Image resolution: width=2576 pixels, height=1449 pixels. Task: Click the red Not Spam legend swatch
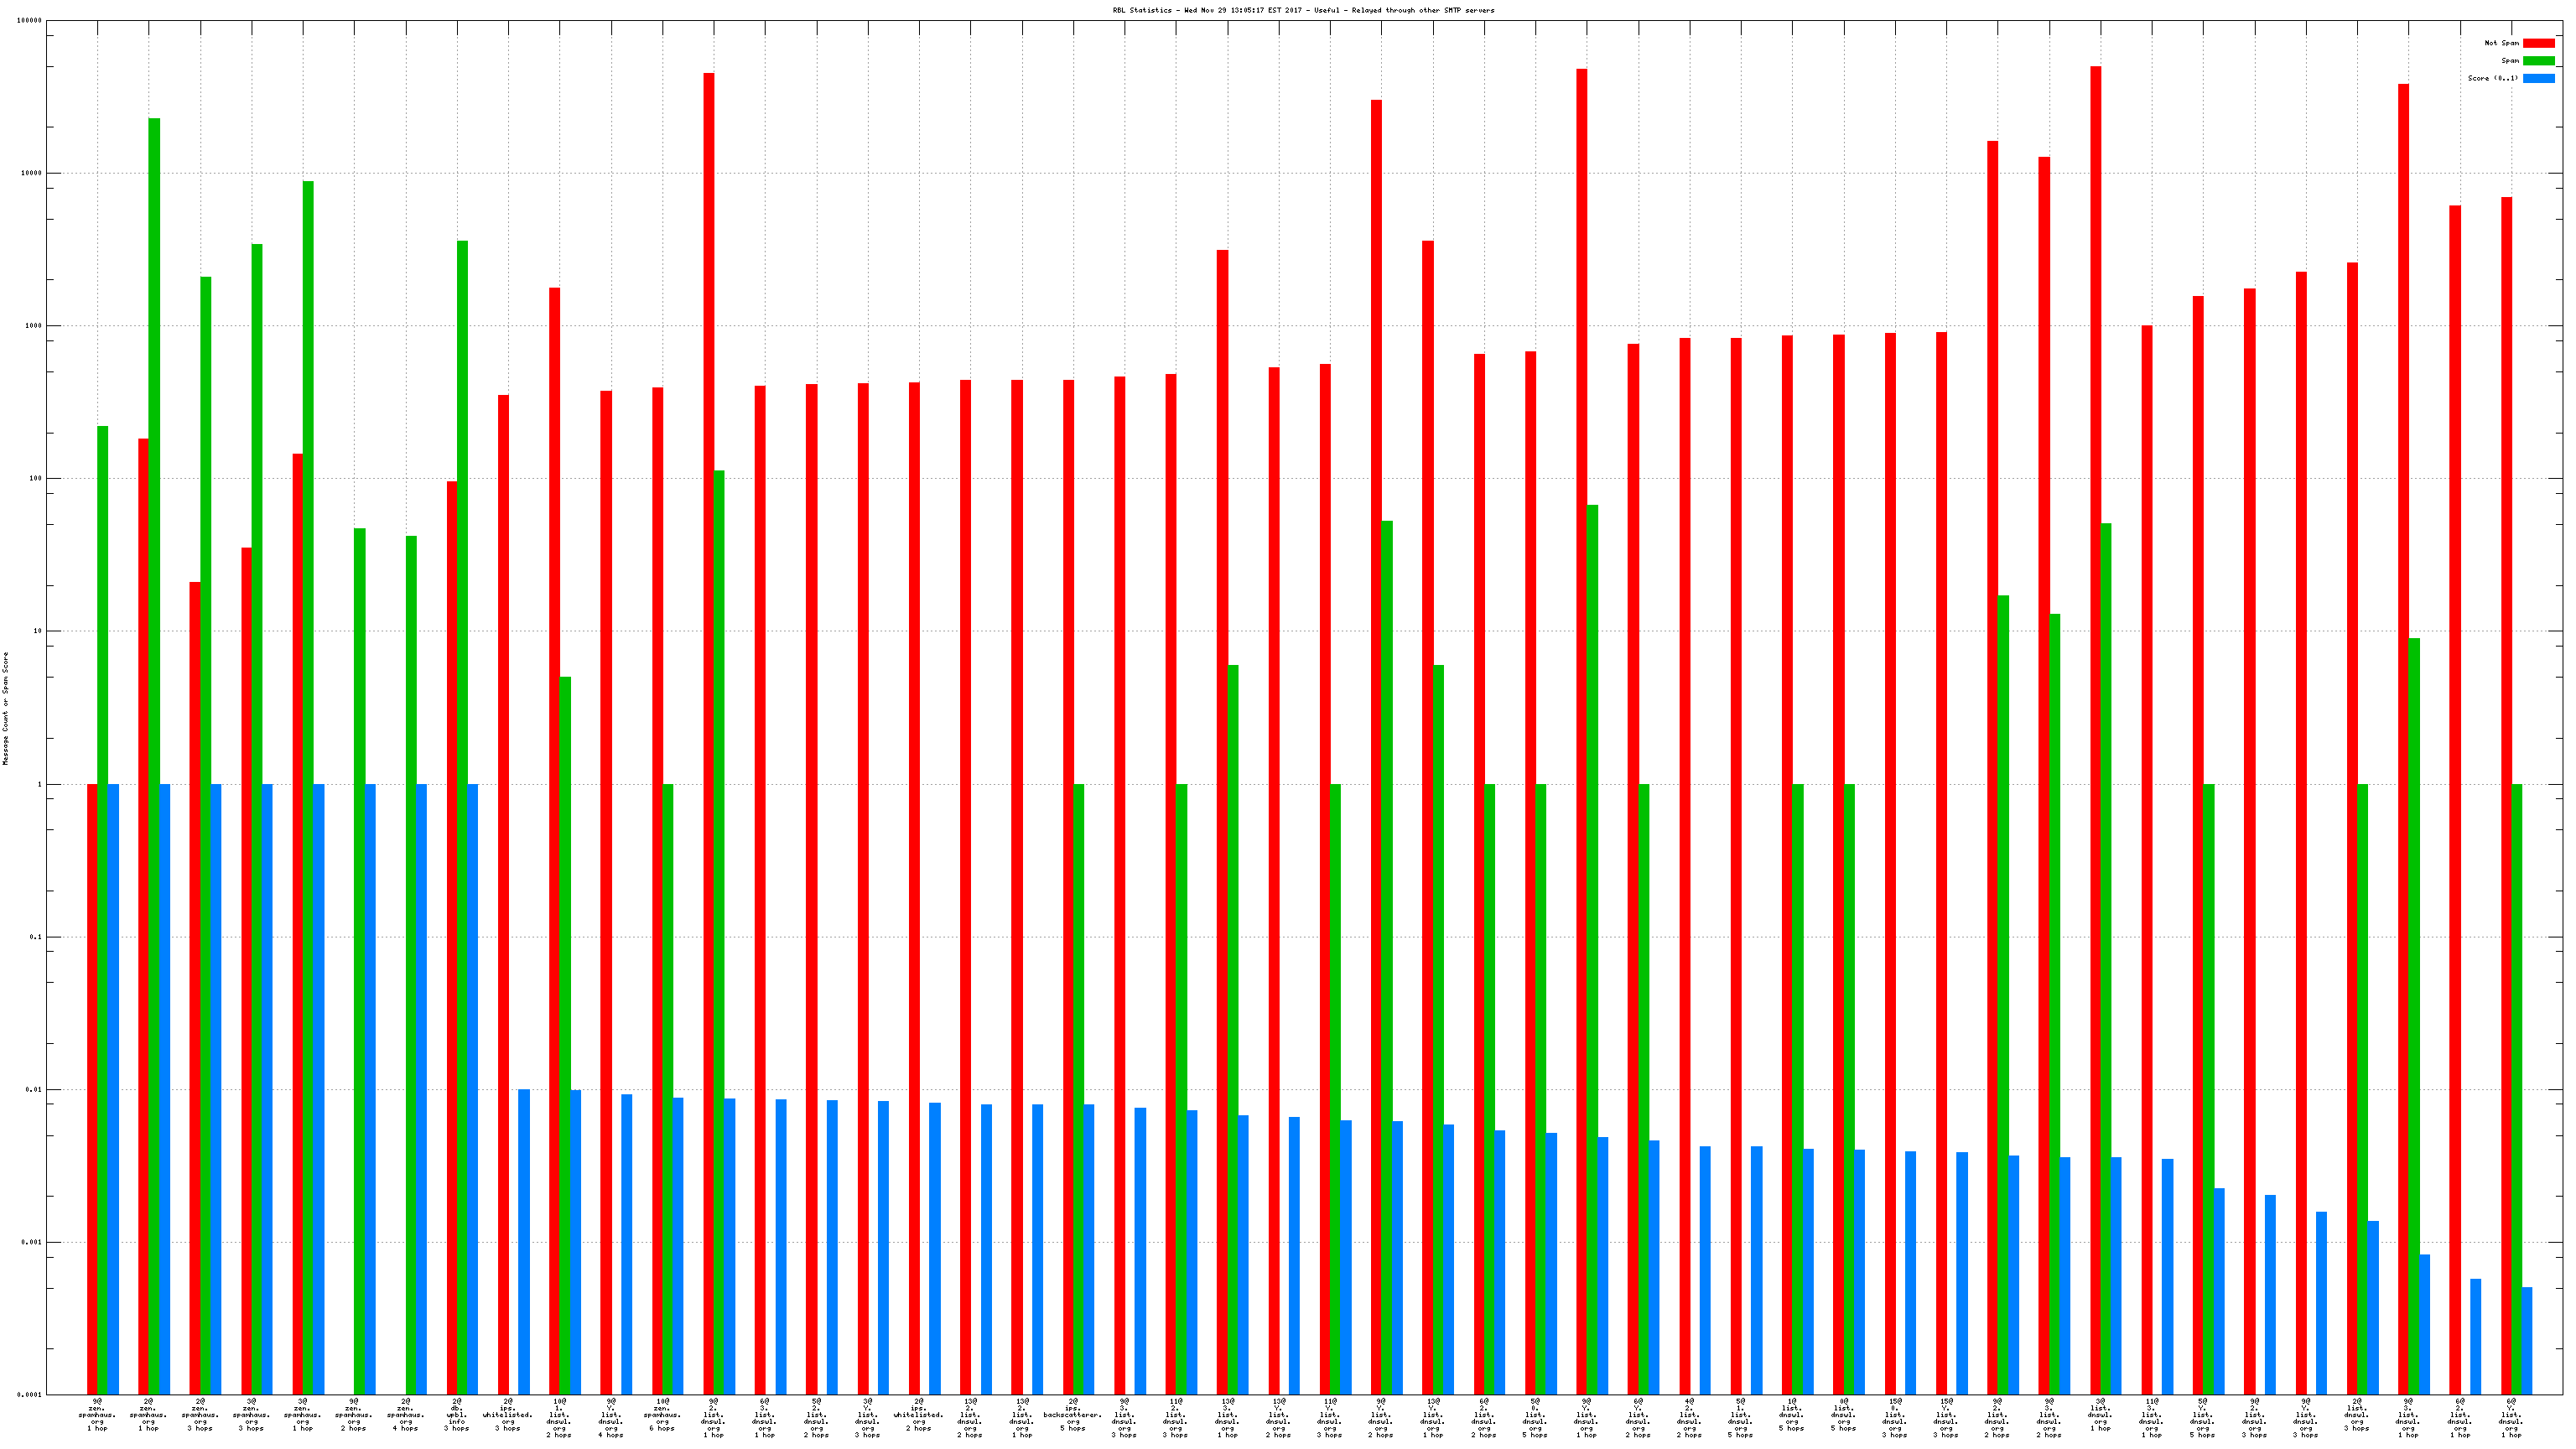[2538, 43]
